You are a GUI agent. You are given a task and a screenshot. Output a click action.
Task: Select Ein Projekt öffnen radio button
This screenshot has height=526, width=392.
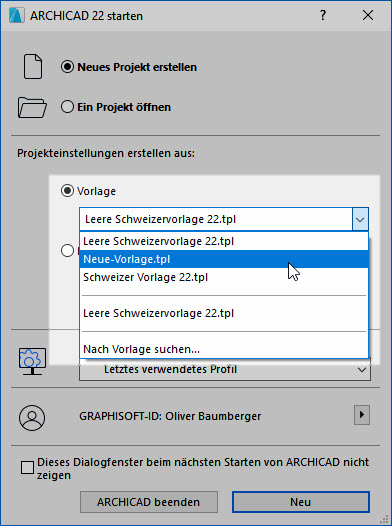[x=67, y=107]
